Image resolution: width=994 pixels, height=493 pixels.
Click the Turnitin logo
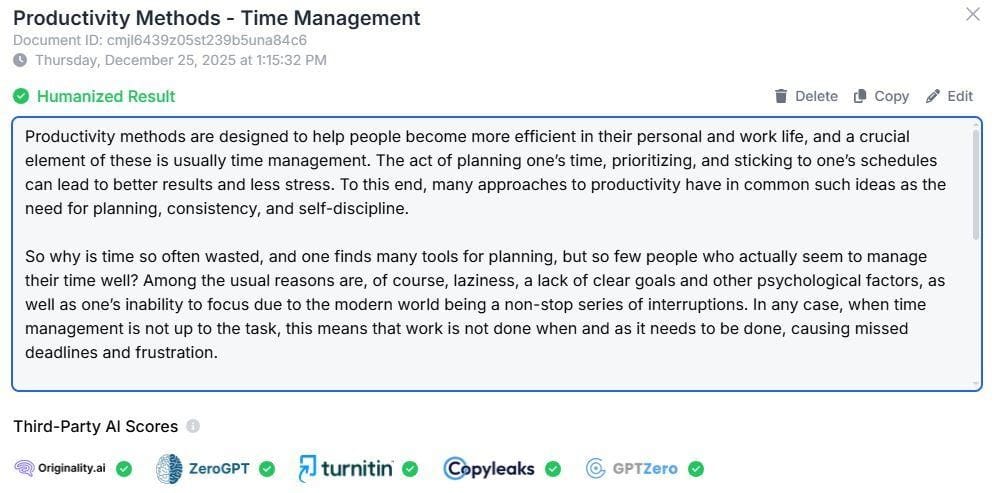coord(345,469)
